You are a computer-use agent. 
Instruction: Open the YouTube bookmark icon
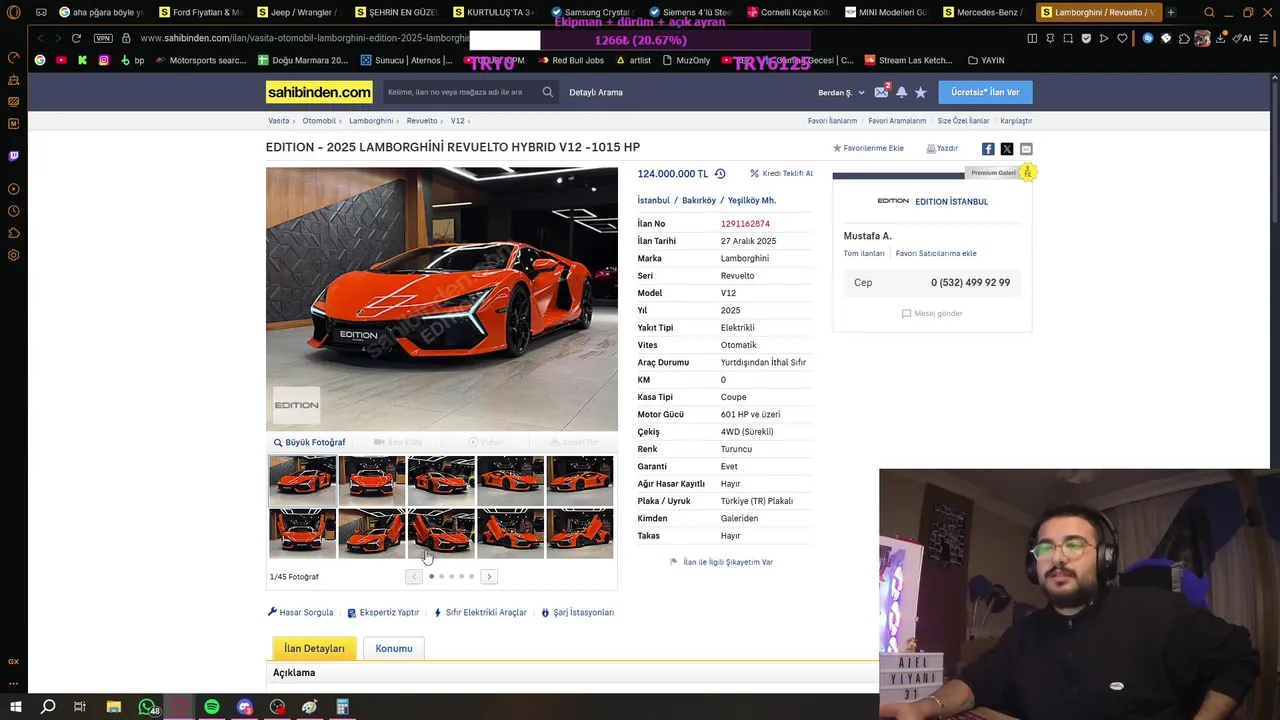coord(61,60)
